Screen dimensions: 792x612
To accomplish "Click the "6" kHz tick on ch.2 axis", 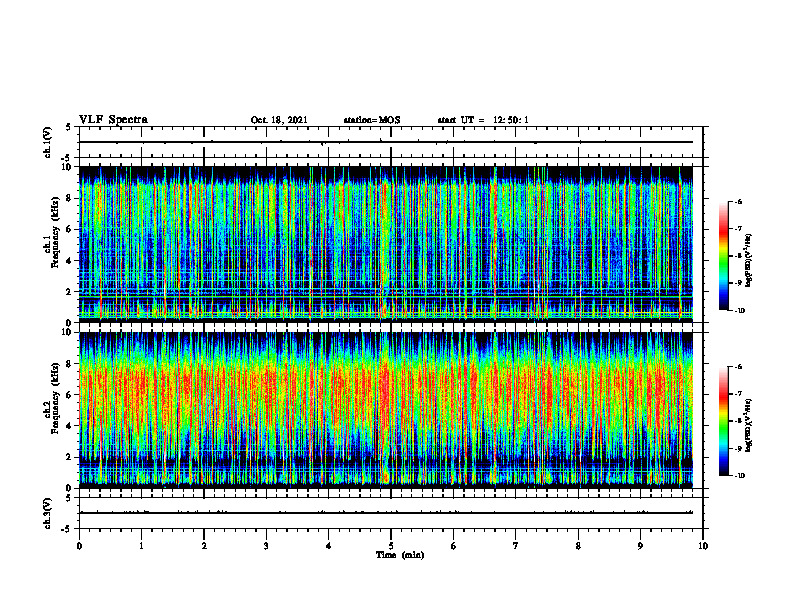I will [70, 395].
